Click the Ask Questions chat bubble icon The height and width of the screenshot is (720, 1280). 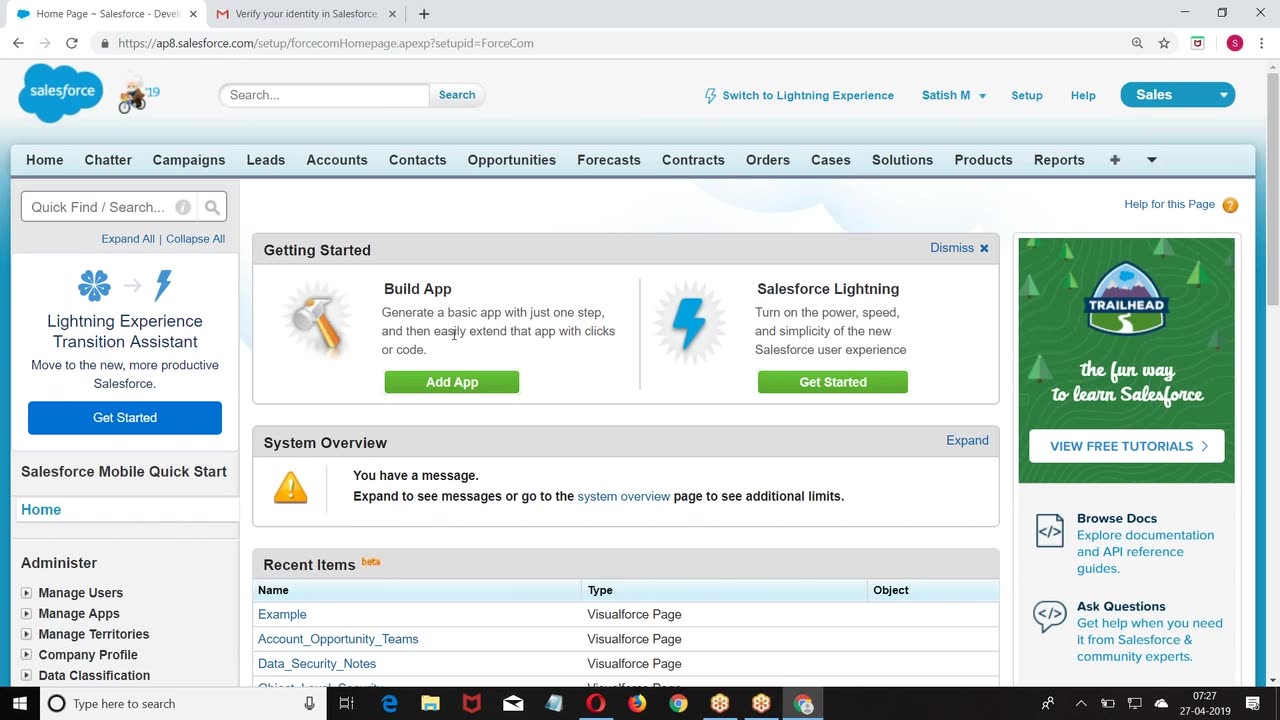tap(1050, 616)
